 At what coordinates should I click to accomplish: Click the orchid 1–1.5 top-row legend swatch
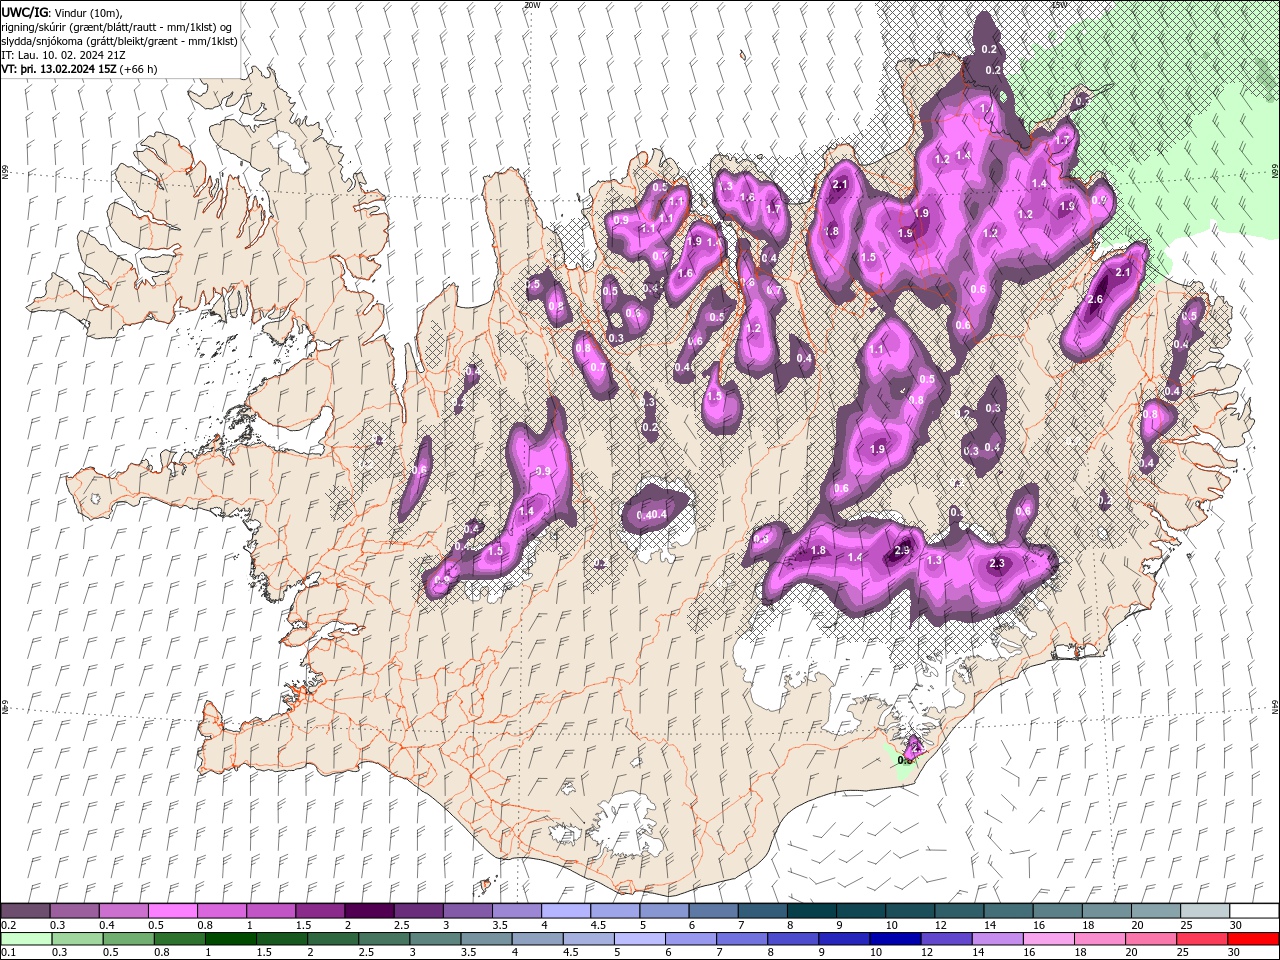point(272,911)
